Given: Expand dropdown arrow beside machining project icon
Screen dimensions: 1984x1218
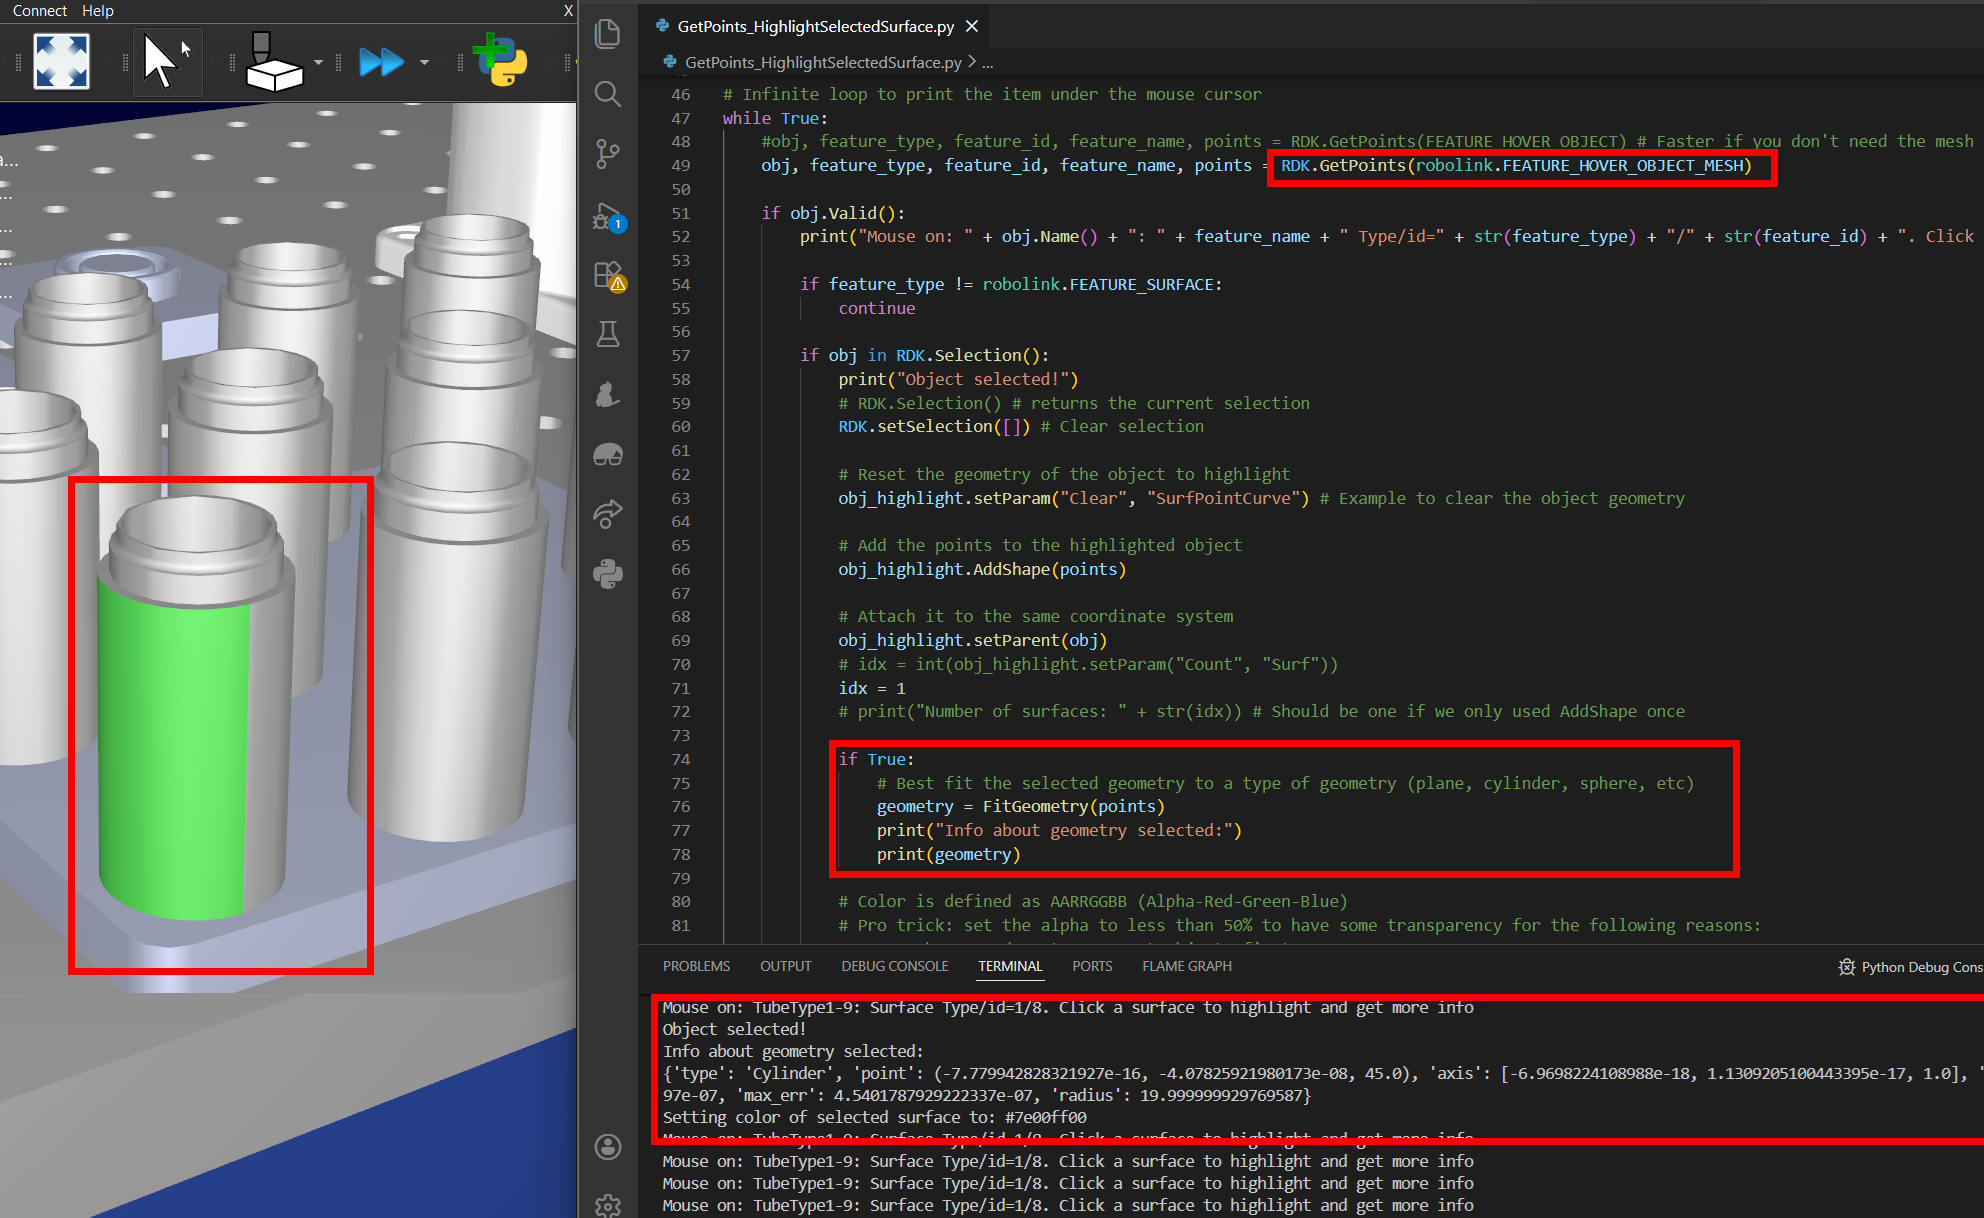Looking at the screenshot, I should coord(319,62).
